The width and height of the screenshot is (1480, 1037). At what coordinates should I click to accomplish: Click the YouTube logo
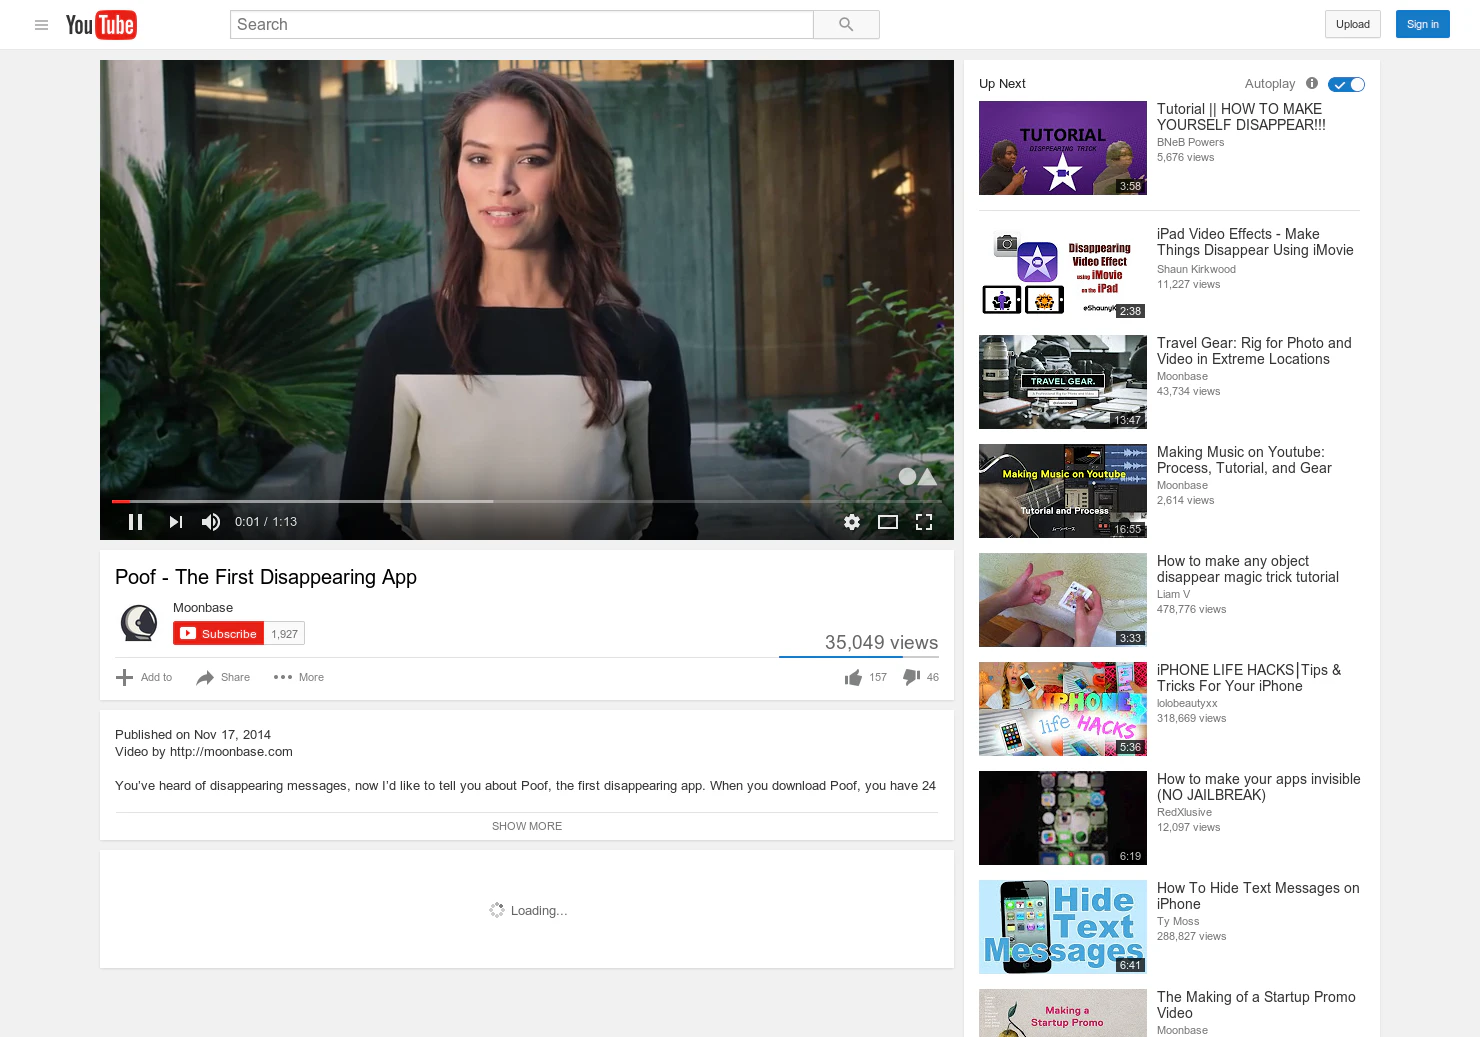pyautogui.click(x=101, y=25)
